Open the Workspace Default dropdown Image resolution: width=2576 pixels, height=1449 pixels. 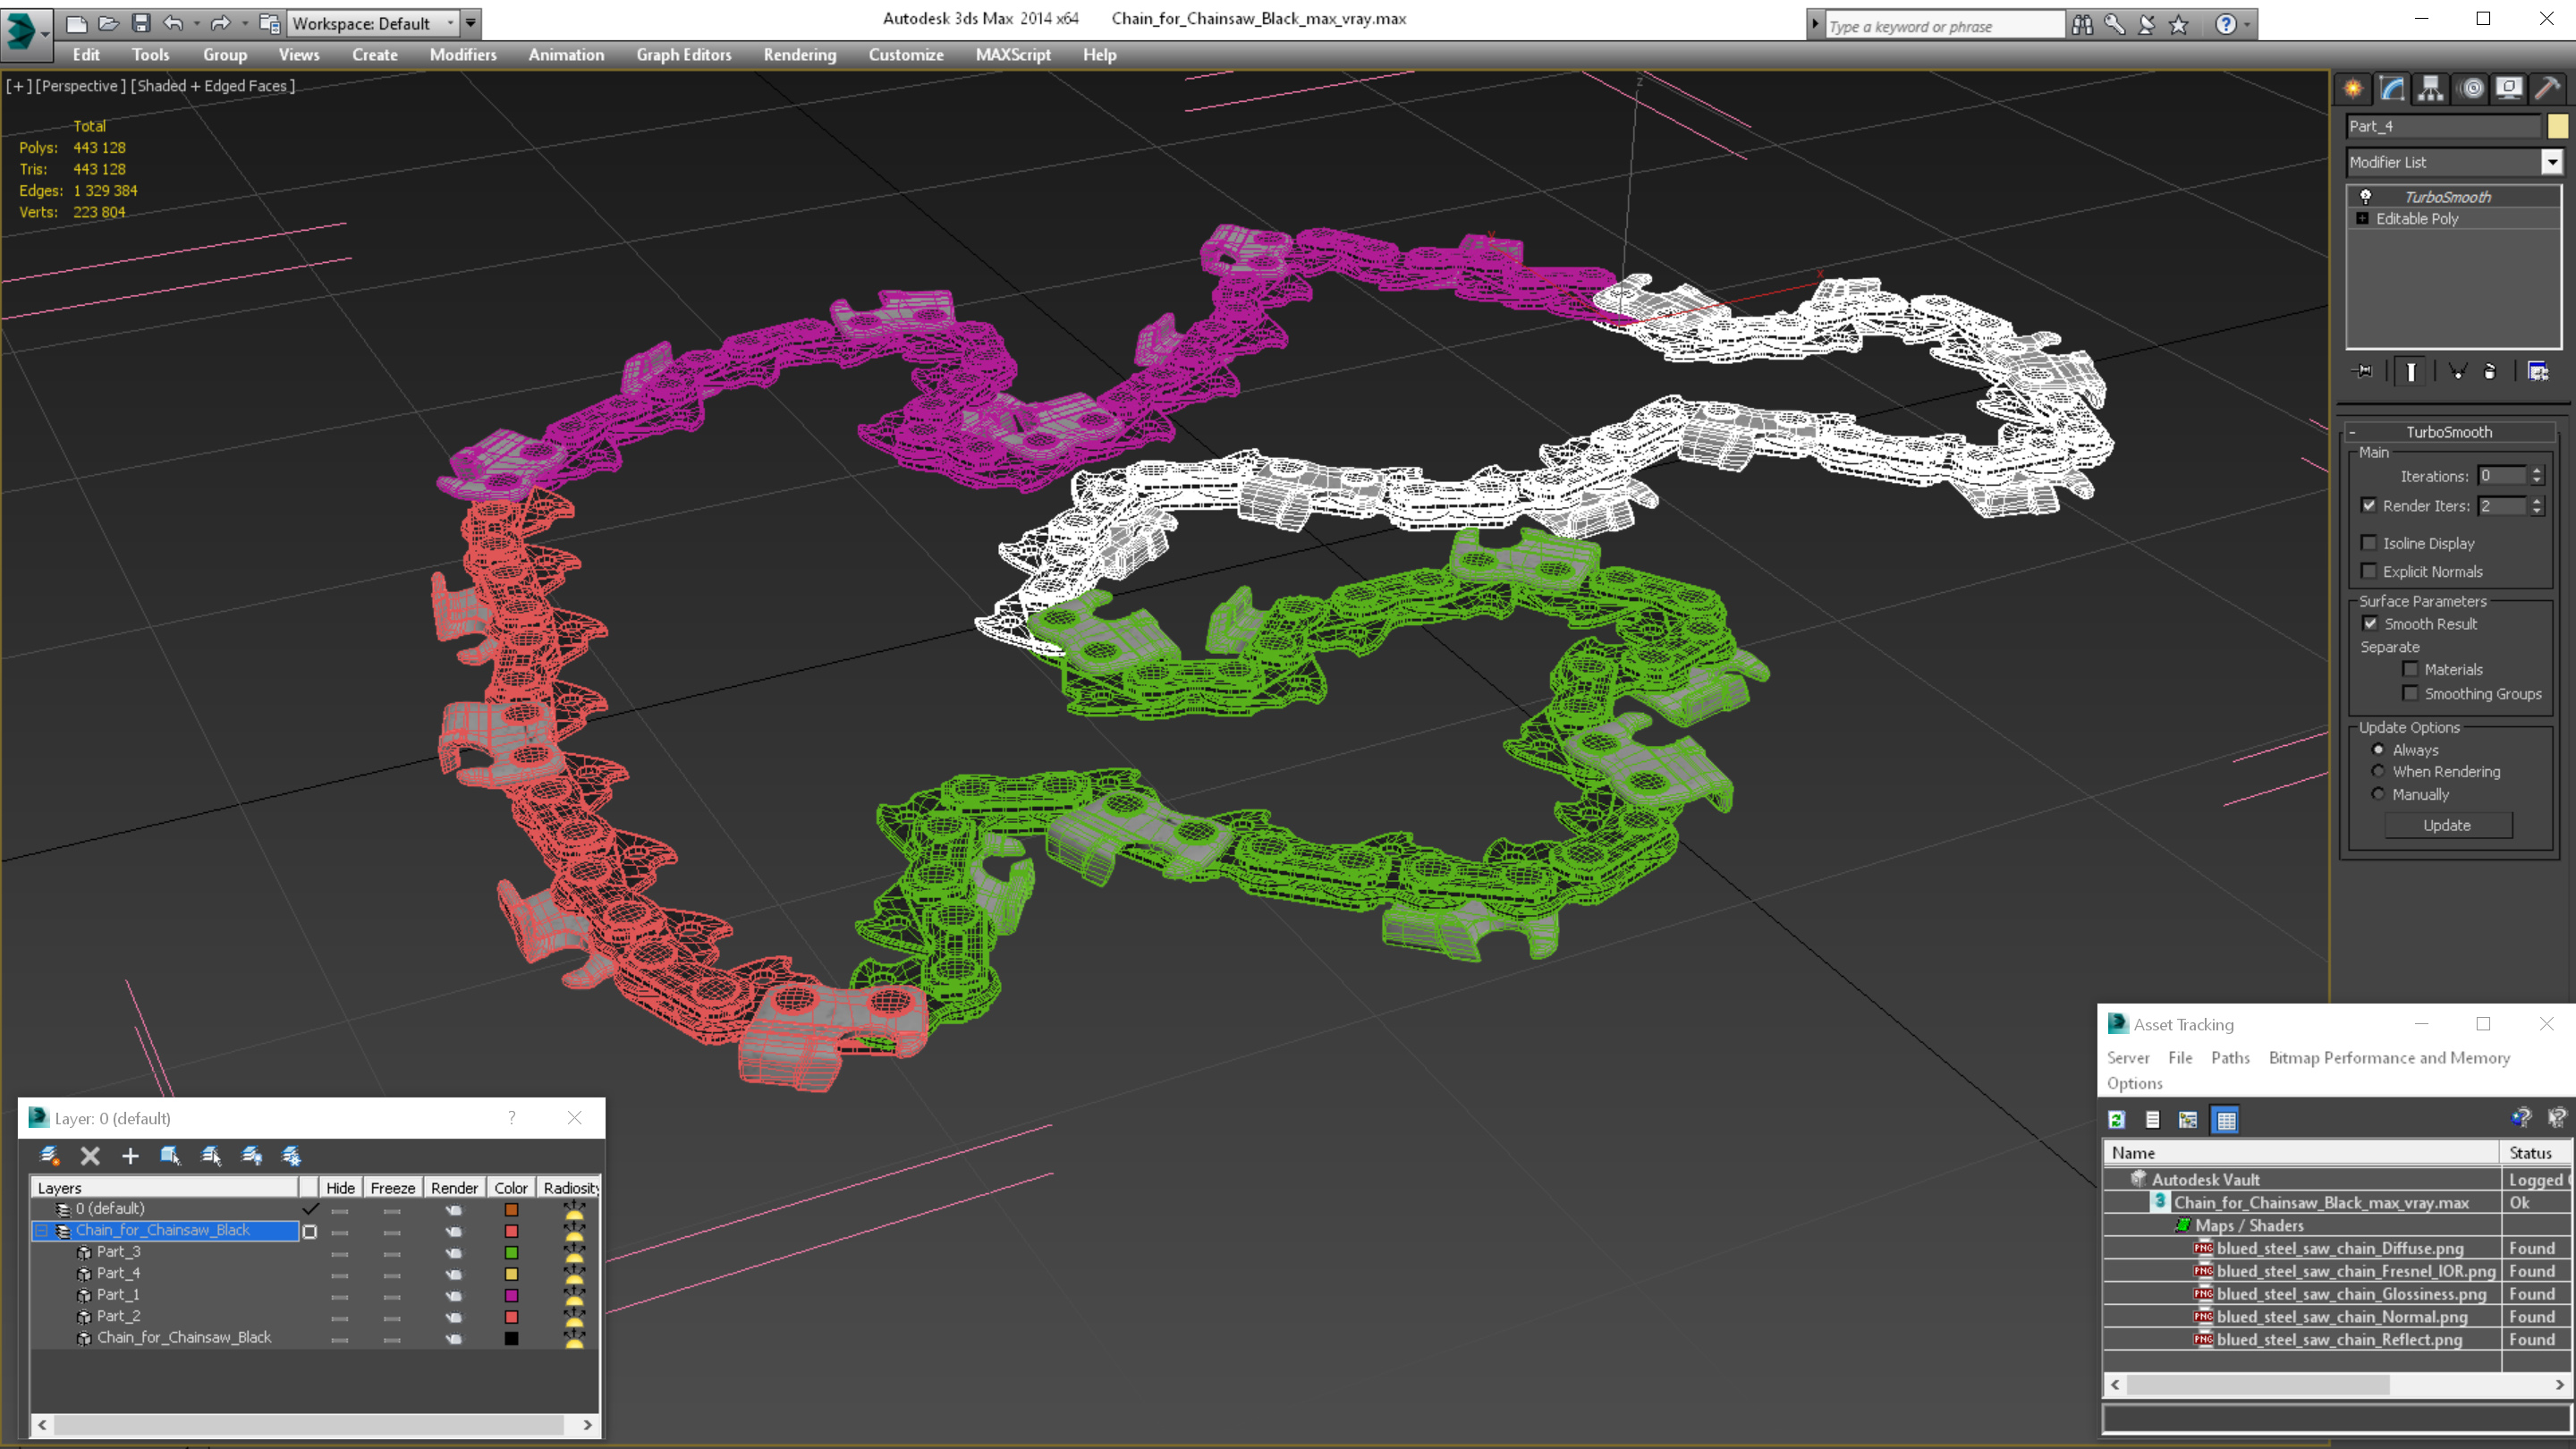coord(372,23)
